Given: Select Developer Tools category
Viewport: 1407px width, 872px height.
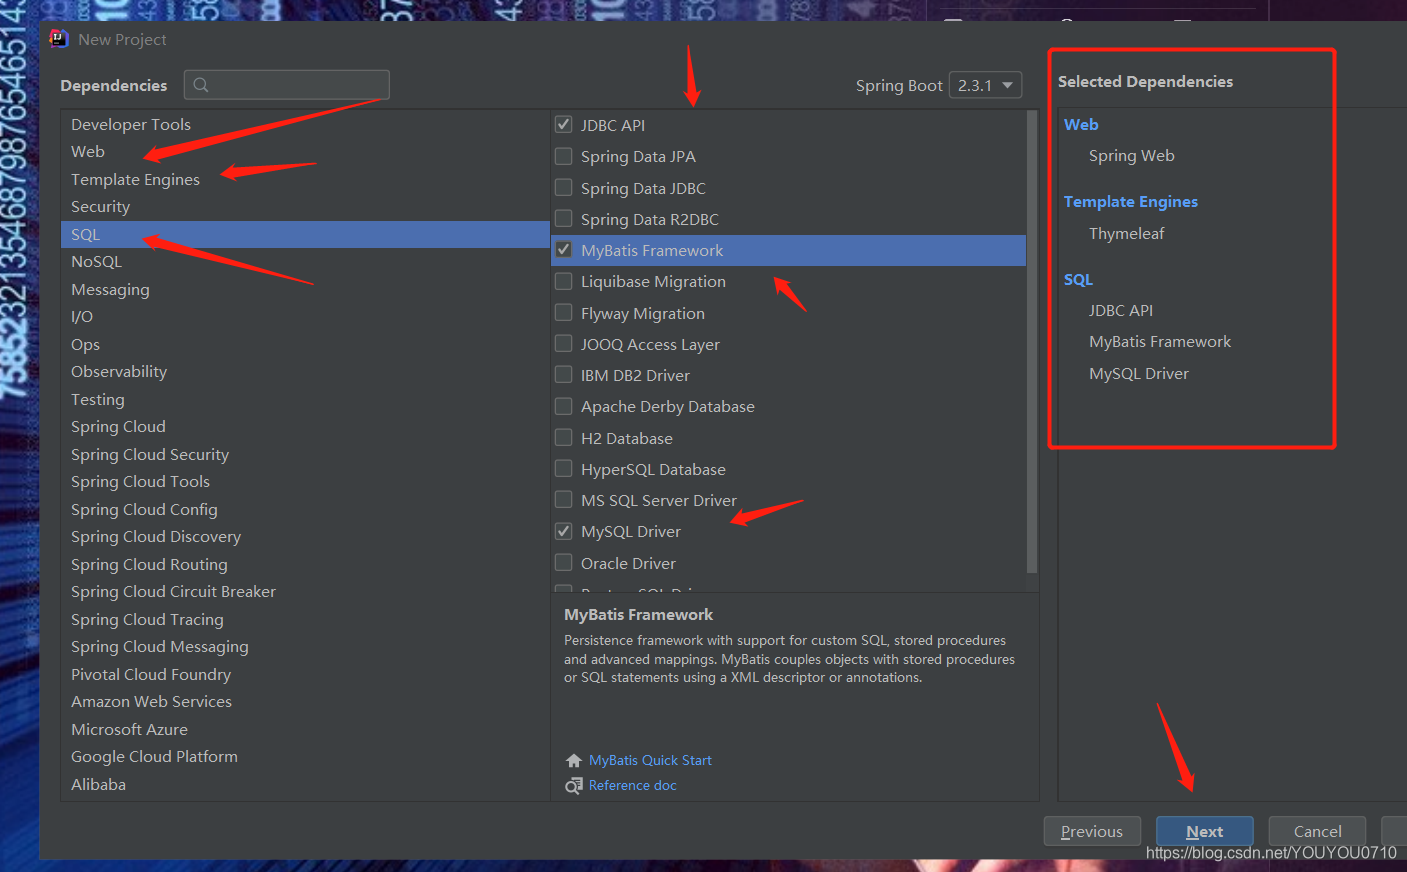Looking at the screenshot, I should (305, 124).
